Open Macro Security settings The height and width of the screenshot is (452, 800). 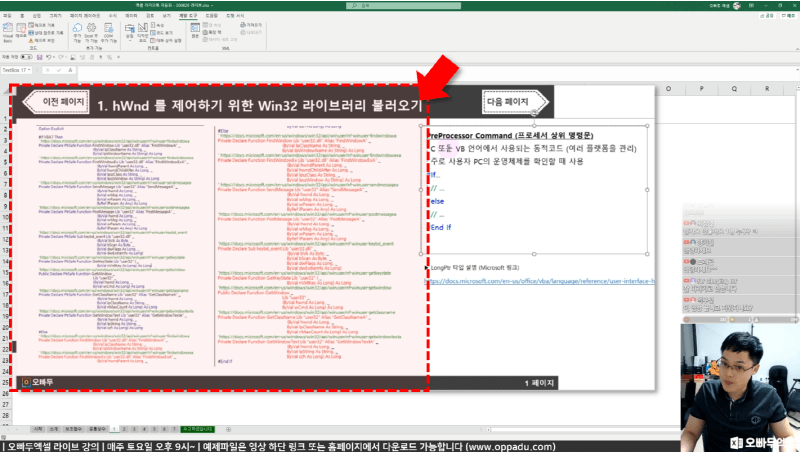tap(41, 40)
